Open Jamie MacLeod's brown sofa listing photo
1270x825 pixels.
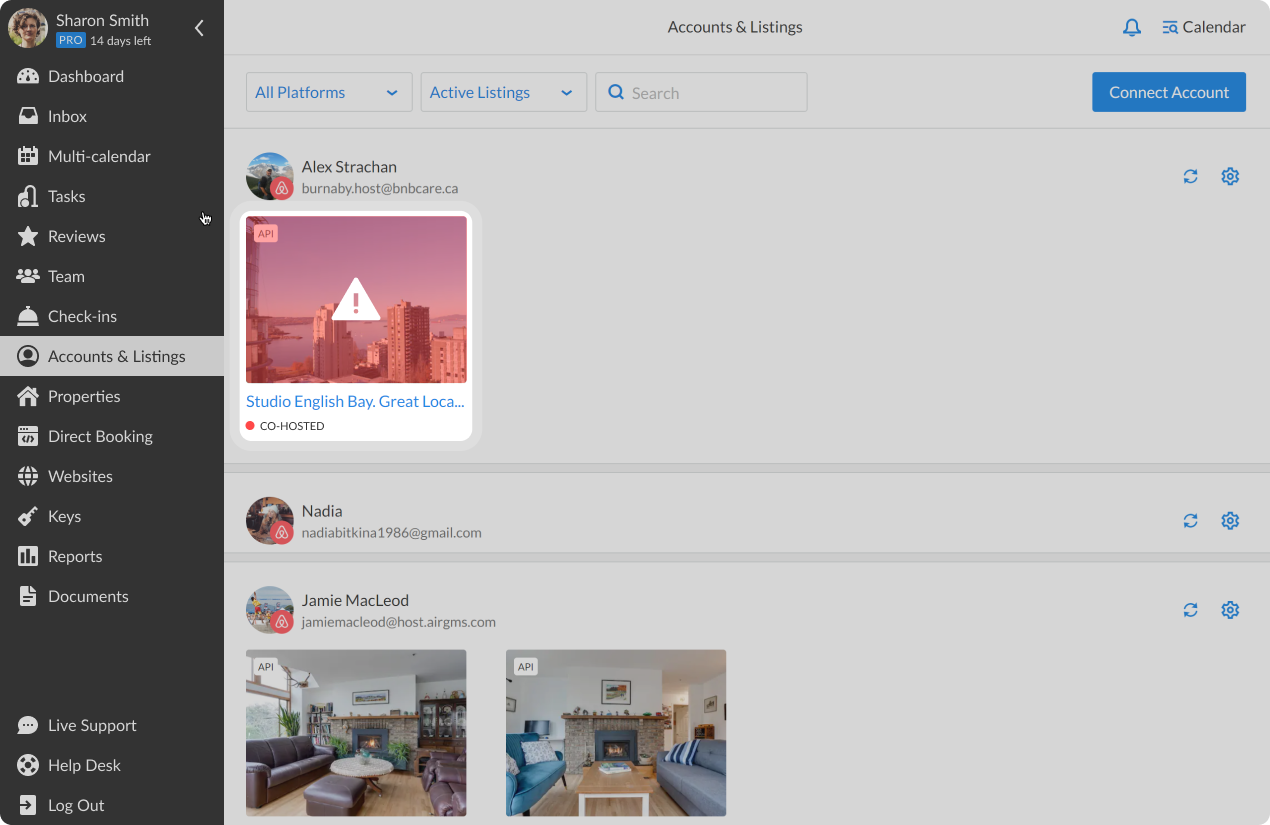coord(356,733)
